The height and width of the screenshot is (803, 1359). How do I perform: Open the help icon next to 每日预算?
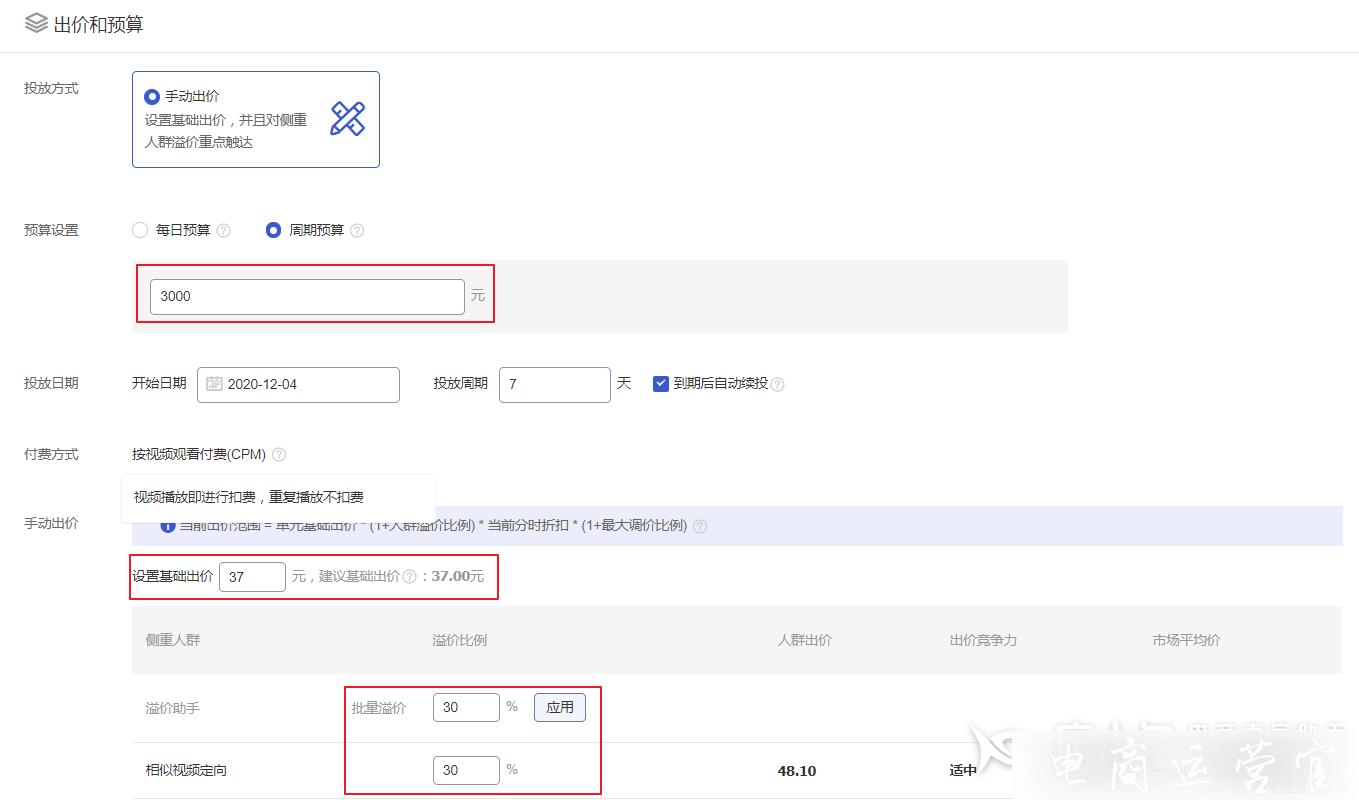pyautogui.click(x=224, y=231)
